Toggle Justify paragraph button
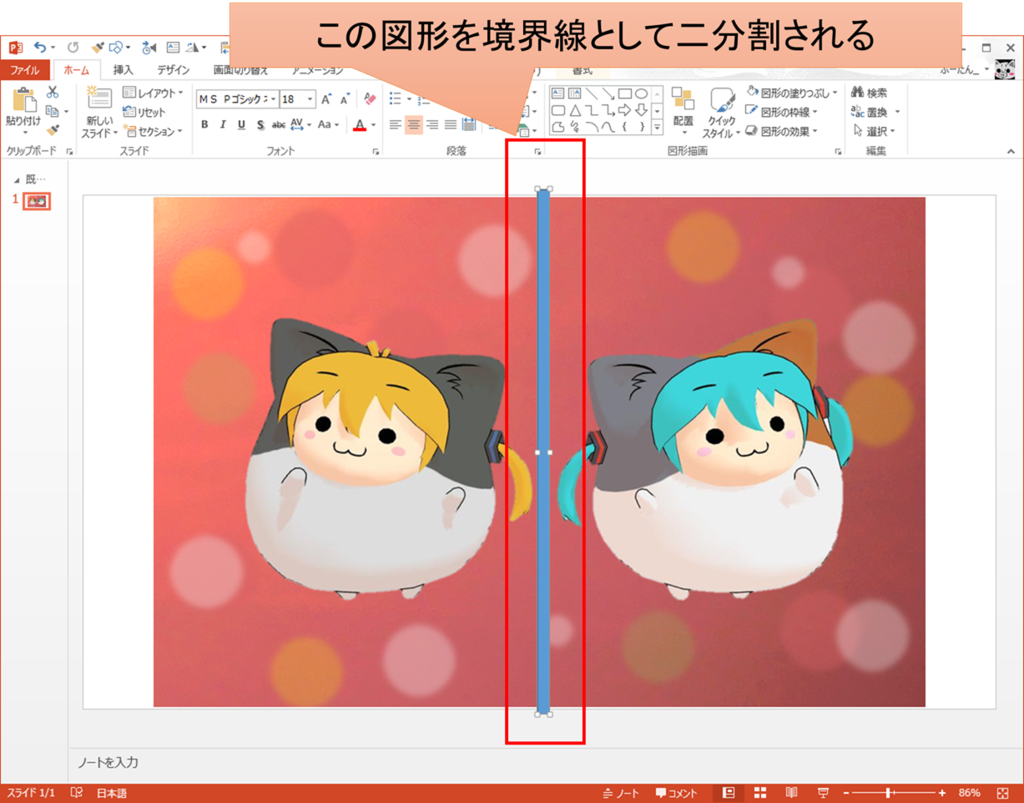Viewport: 1024px width, 803px height. [450, 124]
